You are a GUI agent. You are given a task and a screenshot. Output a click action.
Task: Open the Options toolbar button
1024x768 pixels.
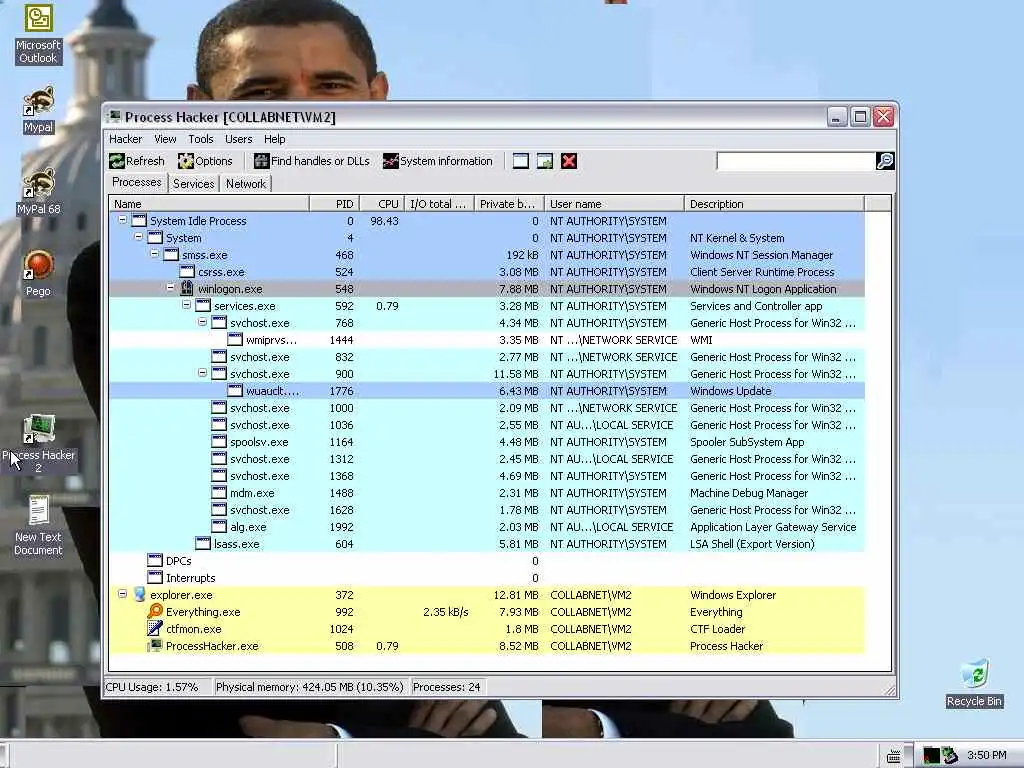click(x=205, y=161)
